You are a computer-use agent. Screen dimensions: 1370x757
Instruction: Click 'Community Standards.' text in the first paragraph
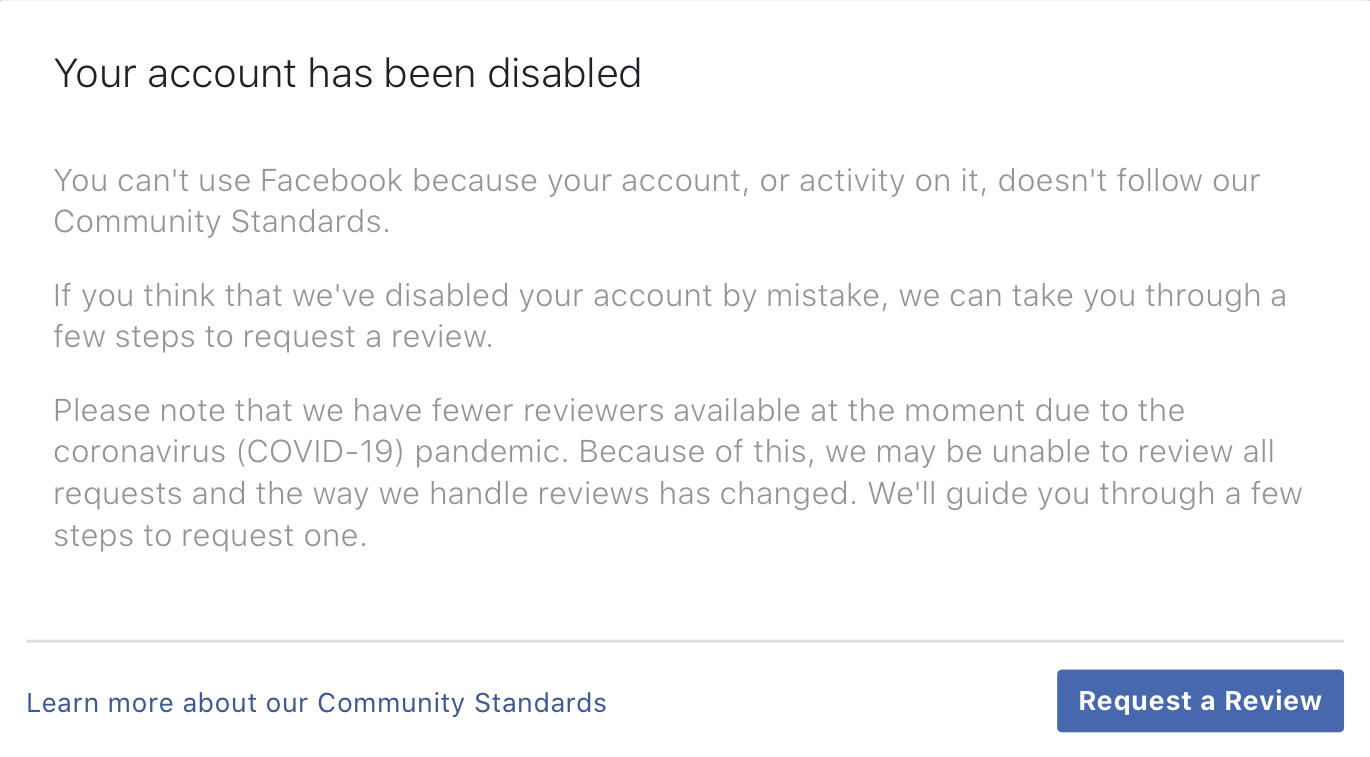coord(221,221)
